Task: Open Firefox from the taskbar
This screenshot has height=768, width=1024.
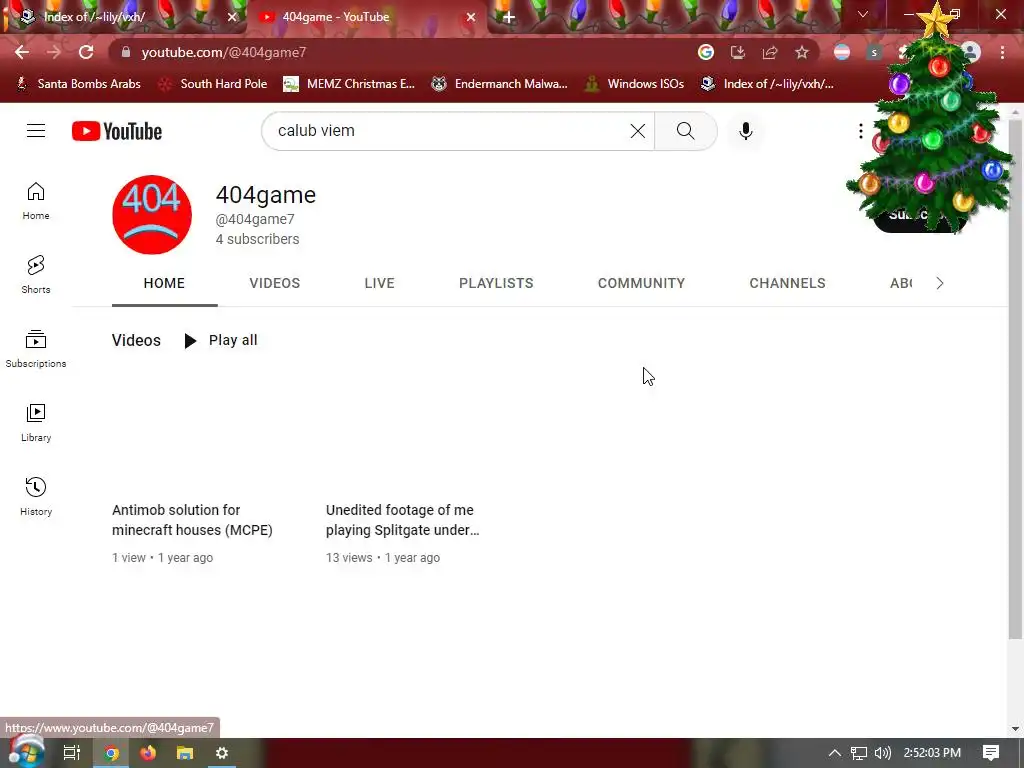Action: point(148,753)
